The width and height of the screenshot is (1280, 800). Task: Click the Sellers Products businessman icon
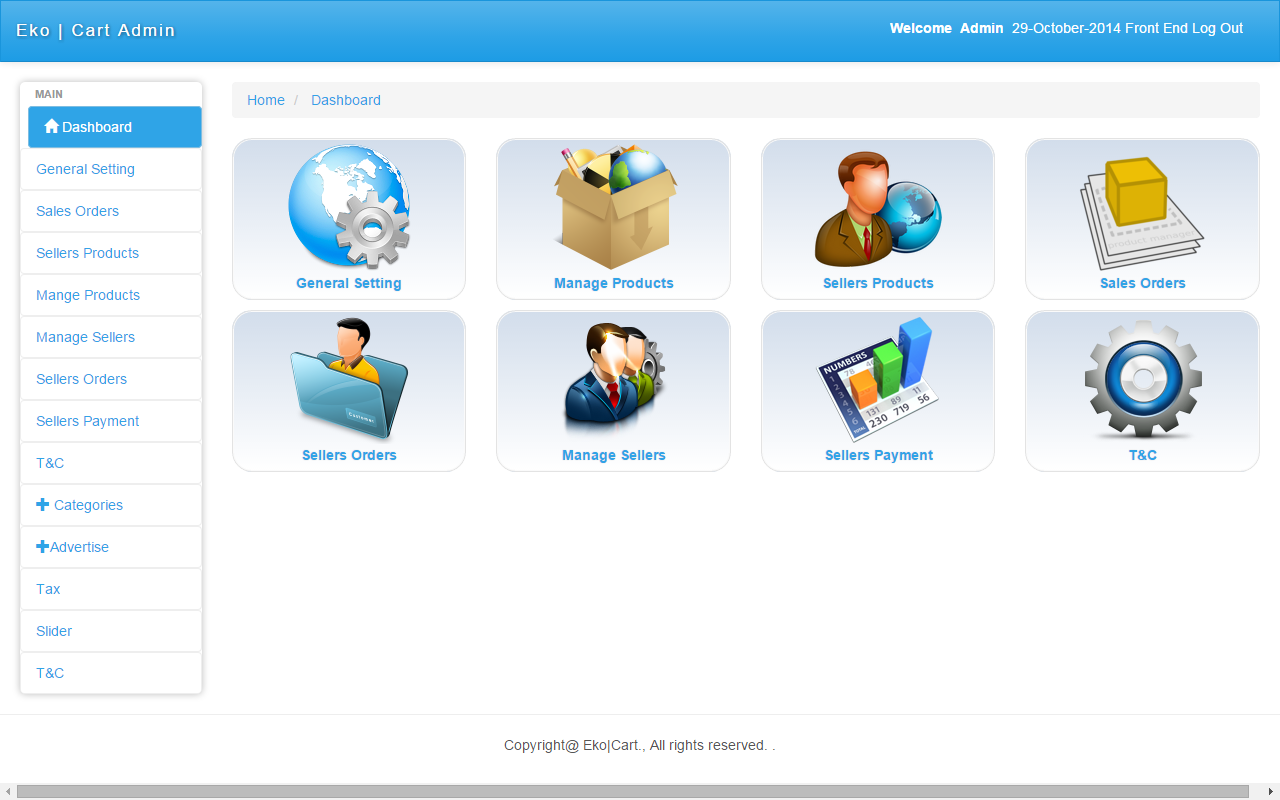click(x=877, y=207)
